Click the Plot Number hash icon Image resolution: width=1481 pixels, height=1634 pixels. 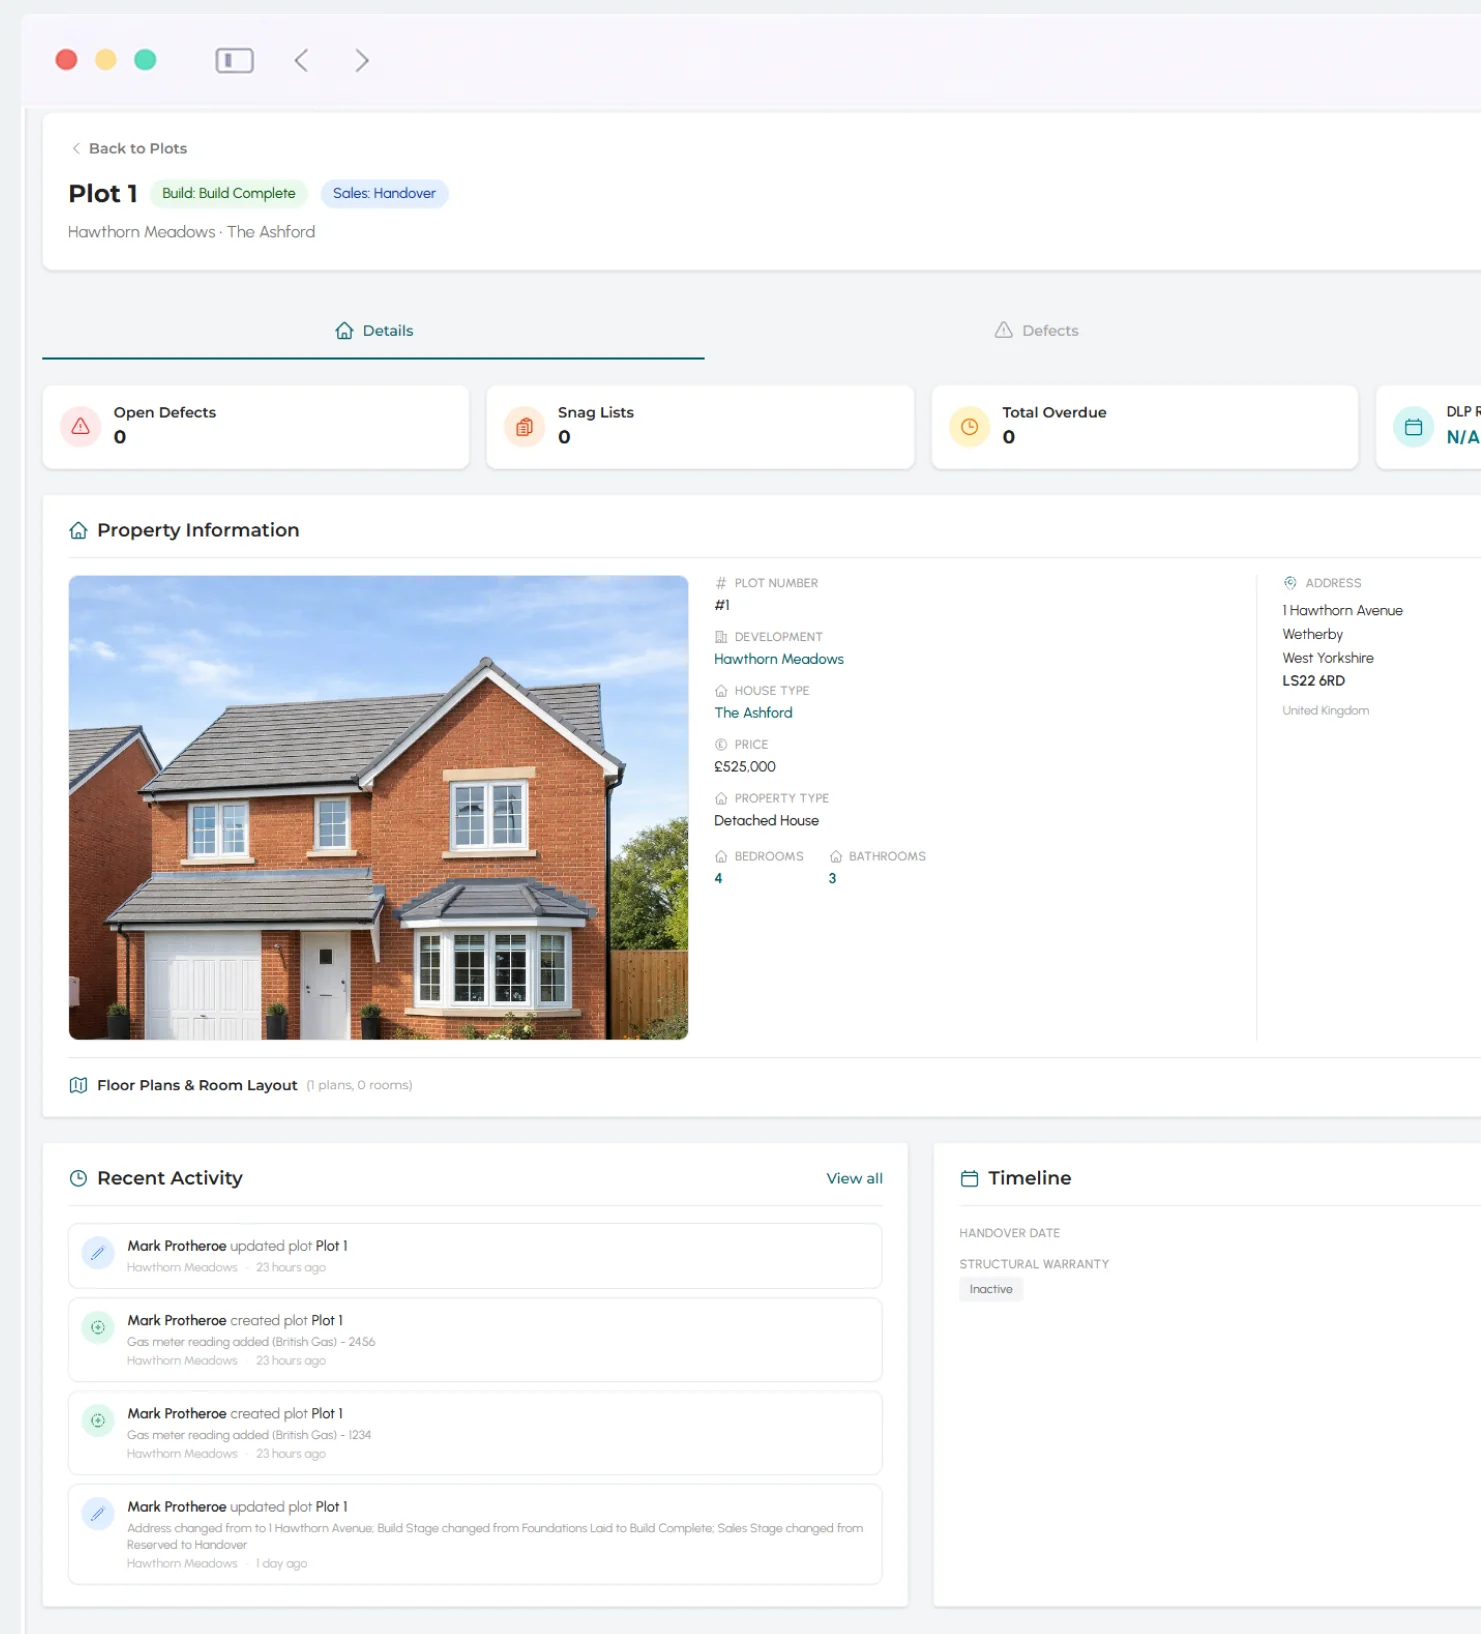click(x=721, y=583)
